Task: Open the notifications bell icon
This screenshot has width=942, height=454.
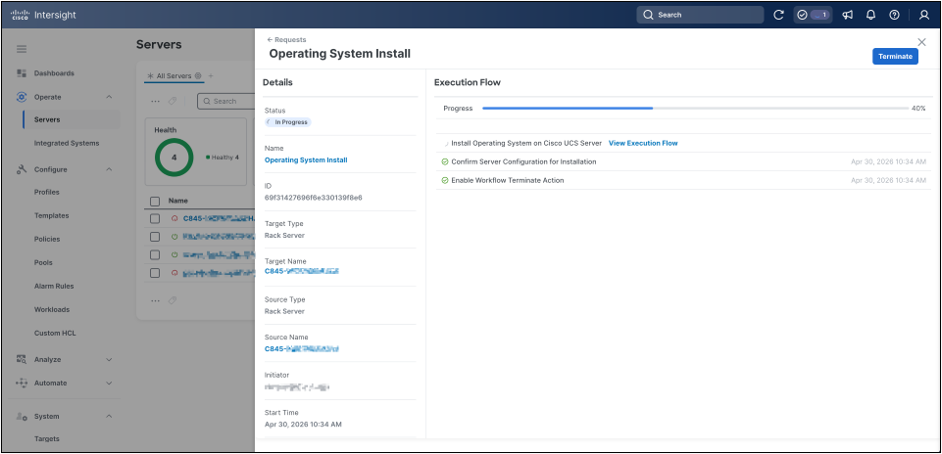Action: (x=871, y=15)
